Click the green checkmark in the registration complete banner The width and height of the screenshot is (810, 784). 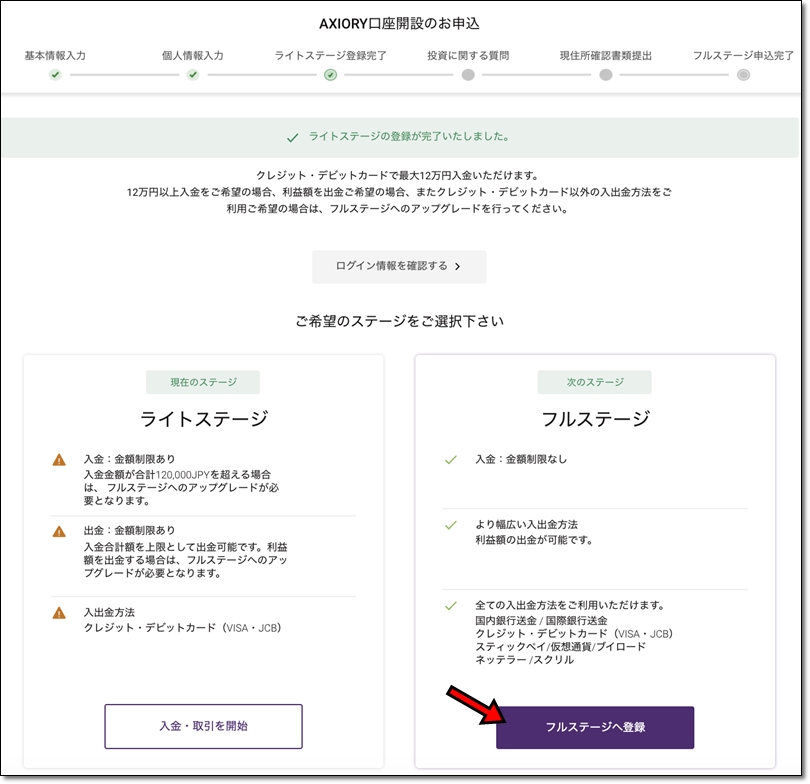tap(292, 137)
